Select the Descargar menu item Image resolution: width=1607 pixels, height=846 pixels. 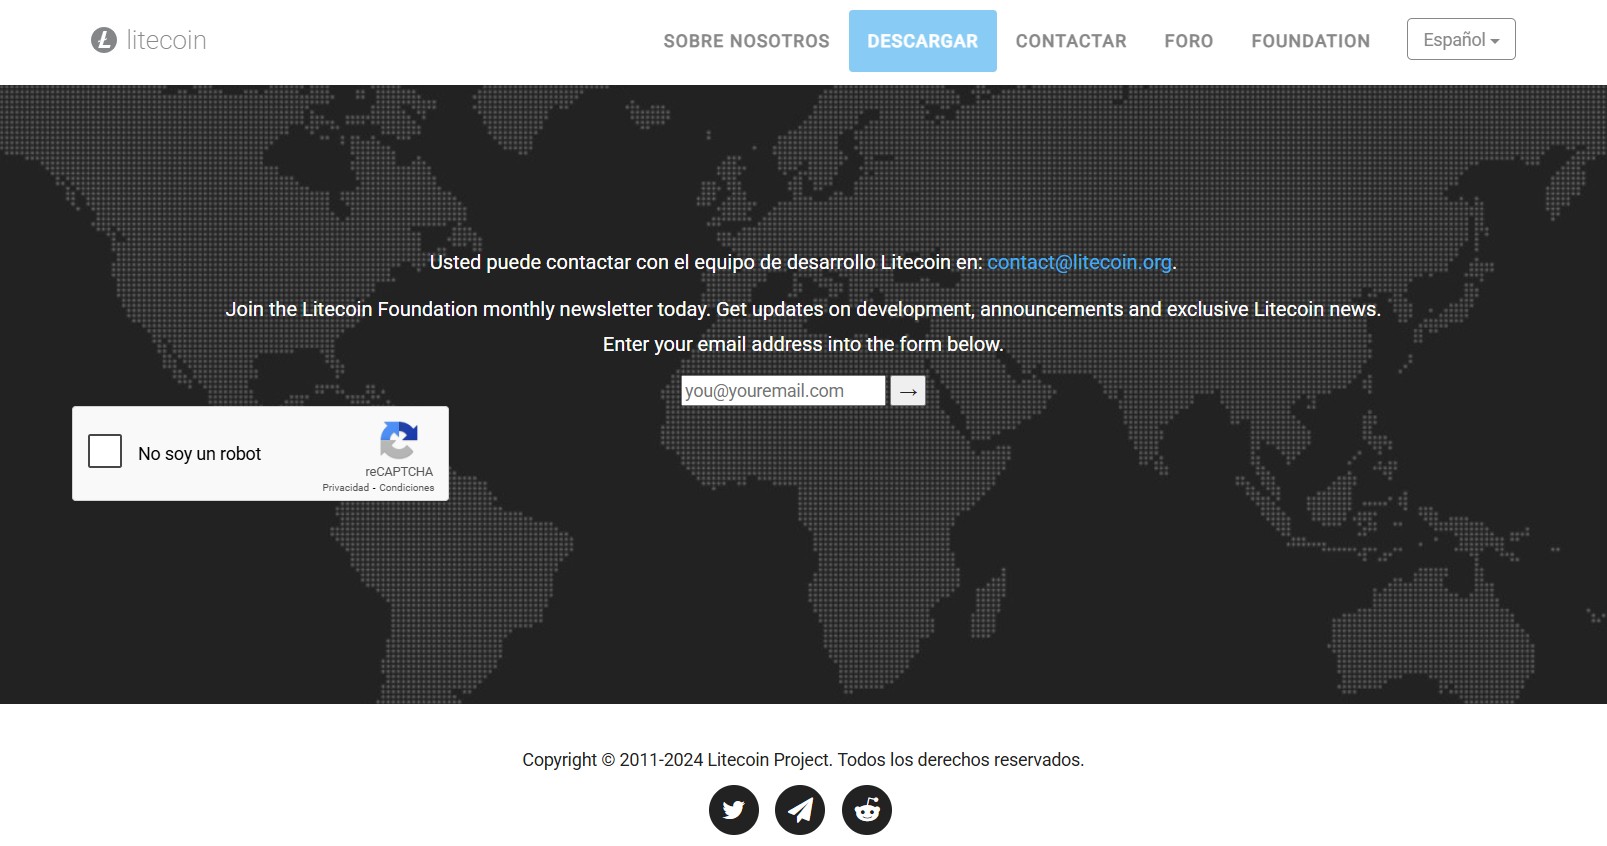(x=923, y=41)
